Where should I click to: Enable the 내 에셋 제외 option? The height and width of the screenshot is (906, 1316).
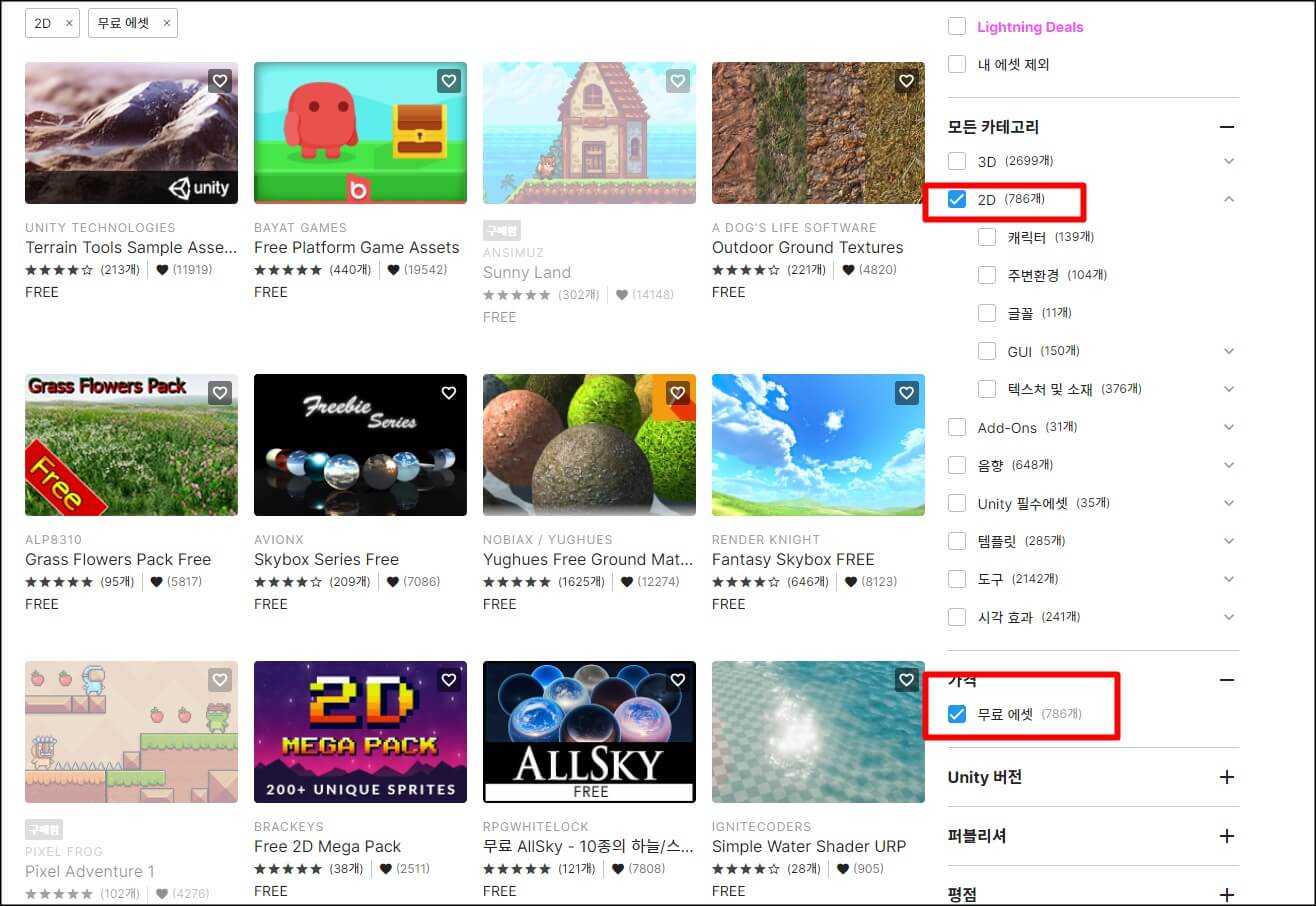(956, 64)
